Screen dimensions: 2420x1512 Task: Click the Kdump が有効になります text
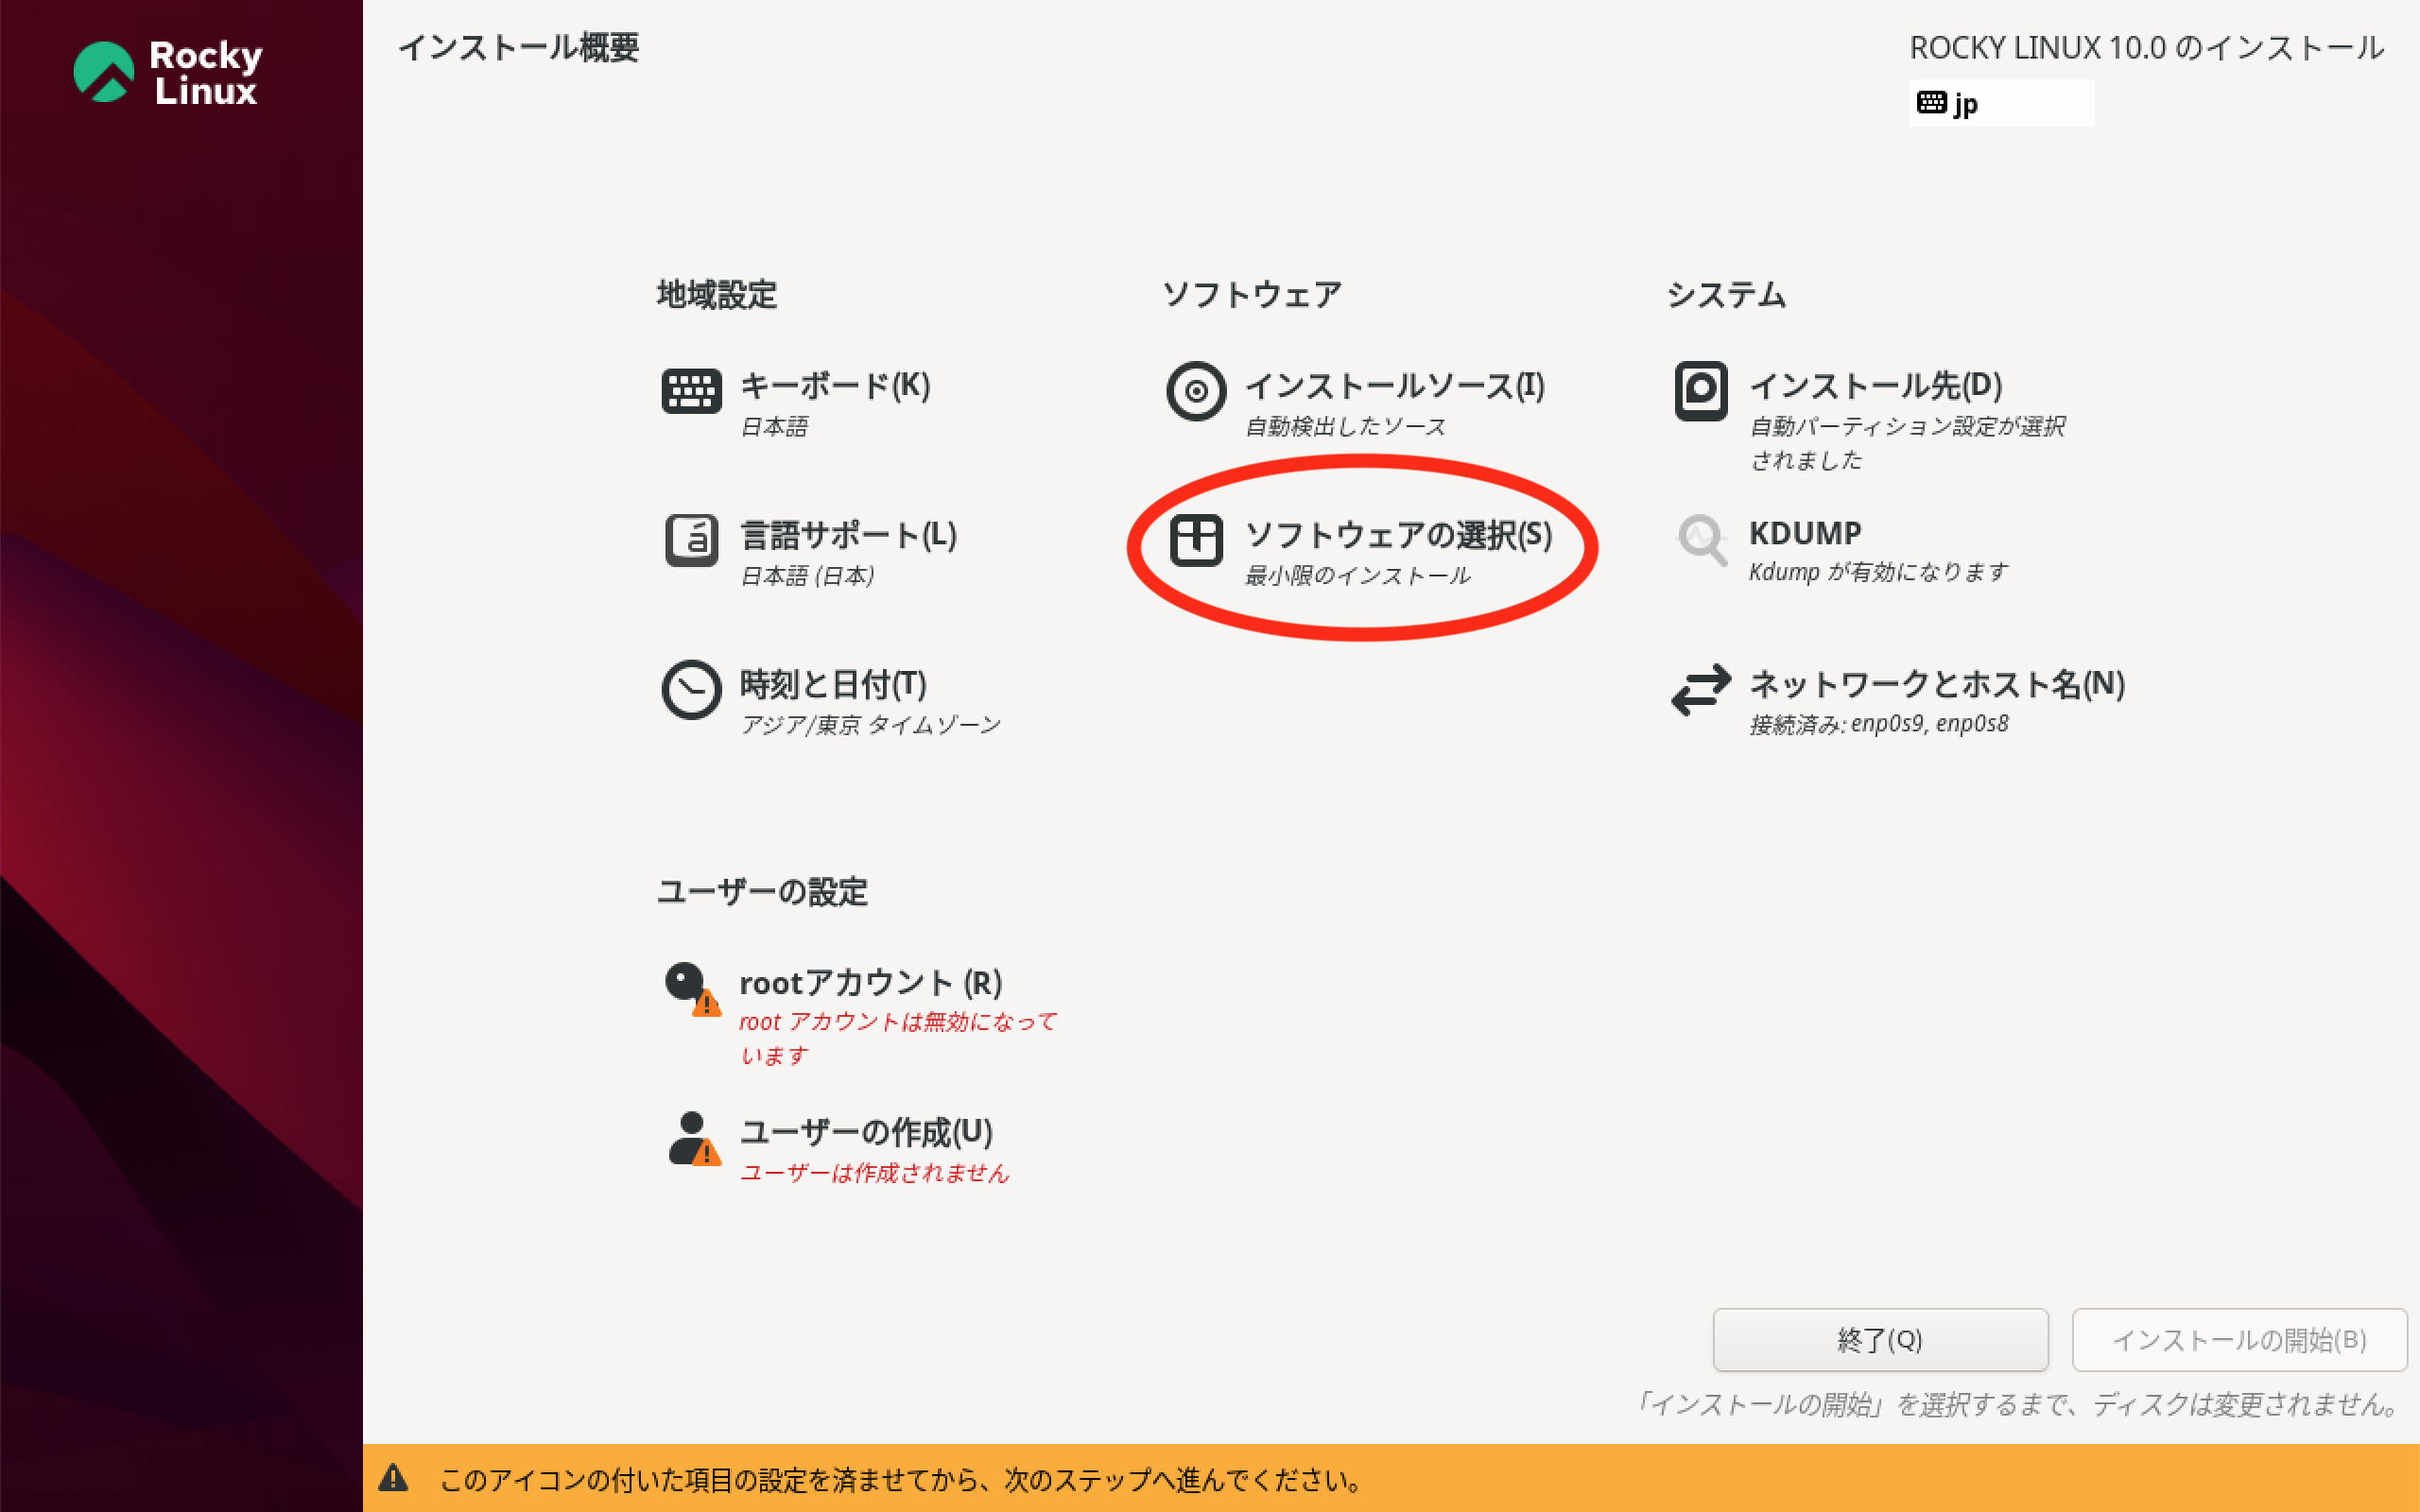1878,572
